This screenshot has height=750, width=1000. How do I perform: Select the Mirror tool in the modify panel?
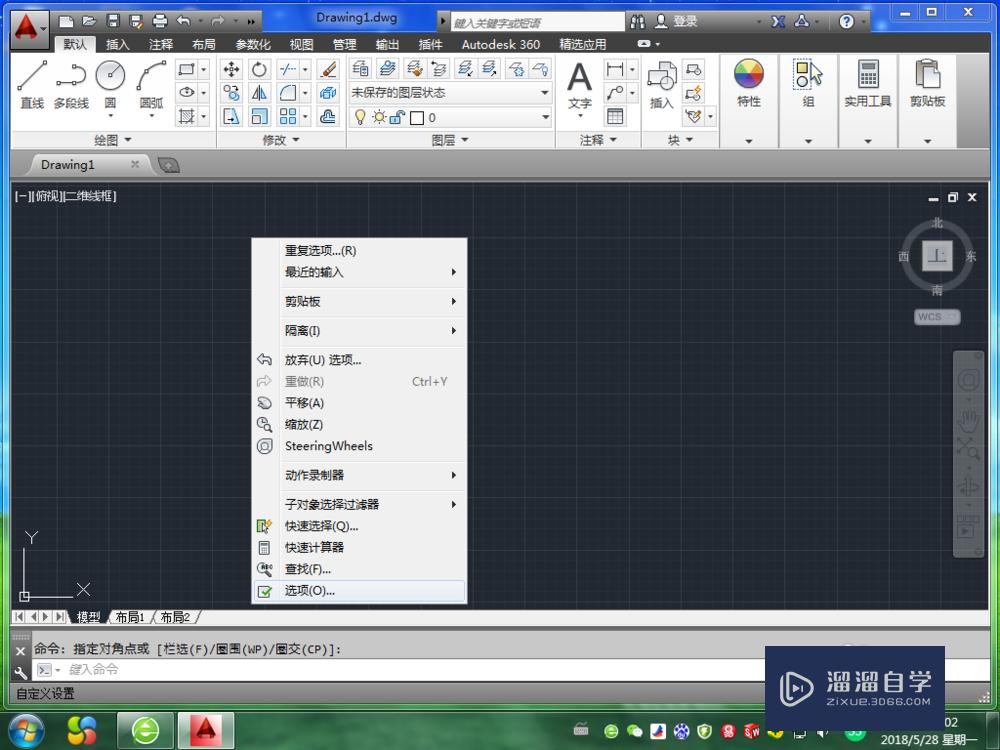[259, 92]
